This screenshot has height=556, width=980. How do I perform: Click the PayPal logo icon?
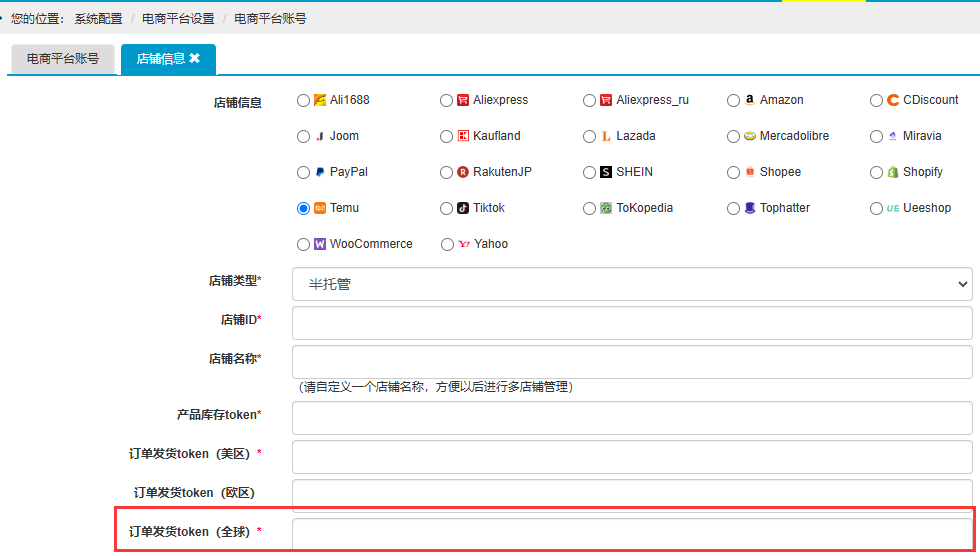[x=319, y=172]
